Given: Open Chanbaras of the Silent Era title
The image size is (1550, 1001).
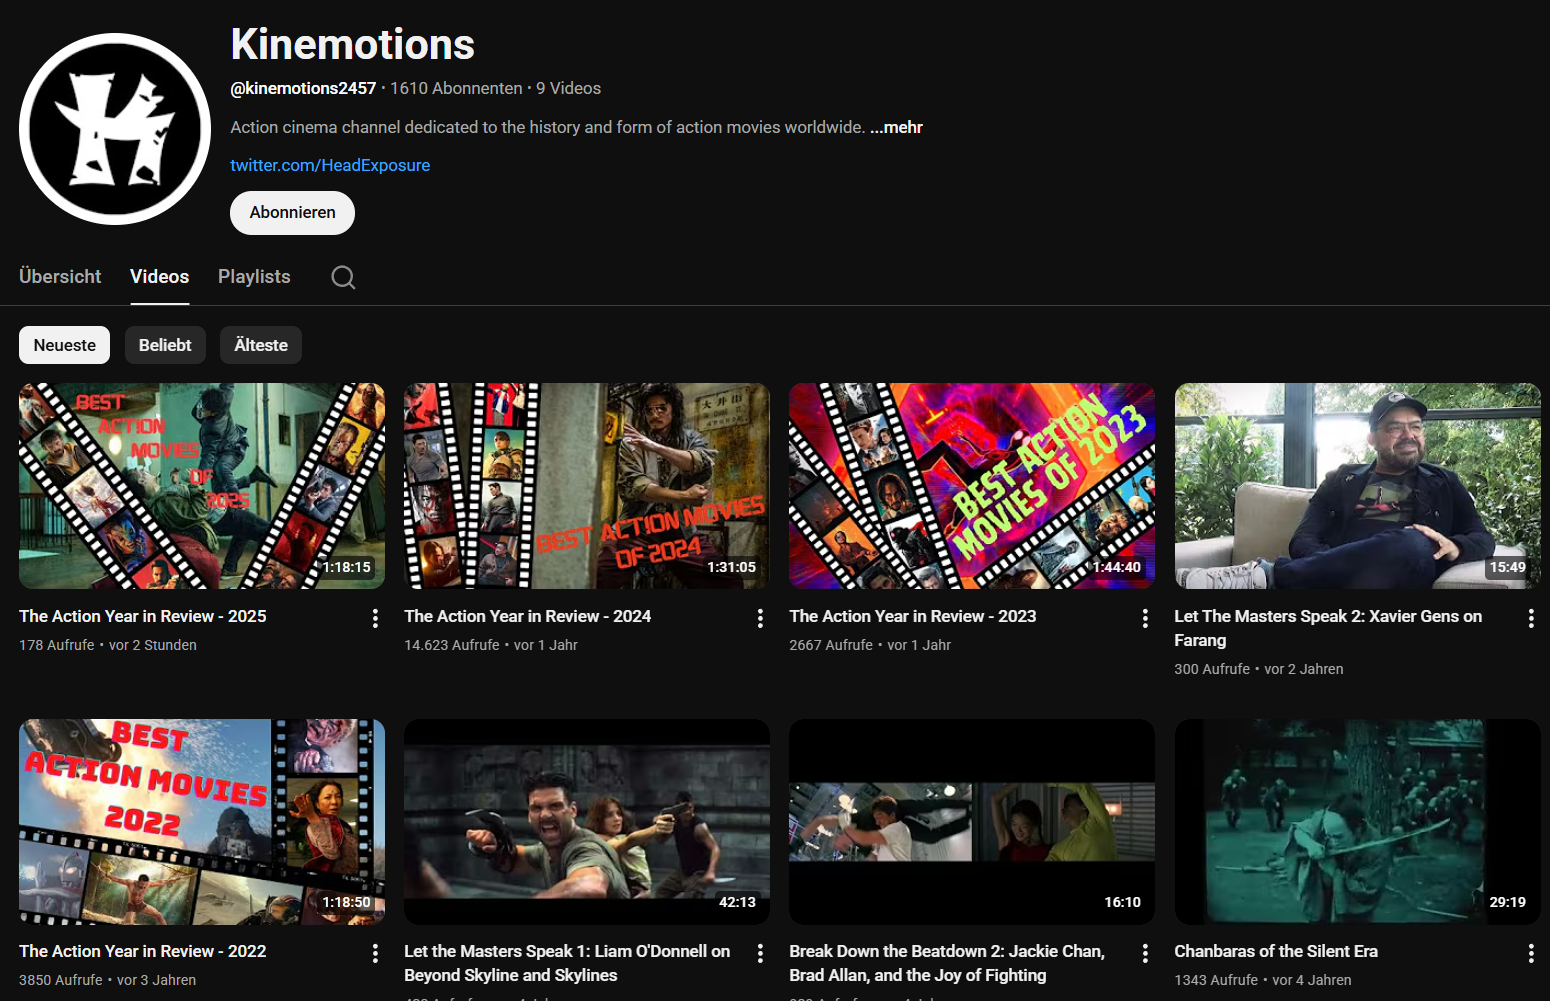Looking at the screenshot, I should click(x=1276, y=951).
